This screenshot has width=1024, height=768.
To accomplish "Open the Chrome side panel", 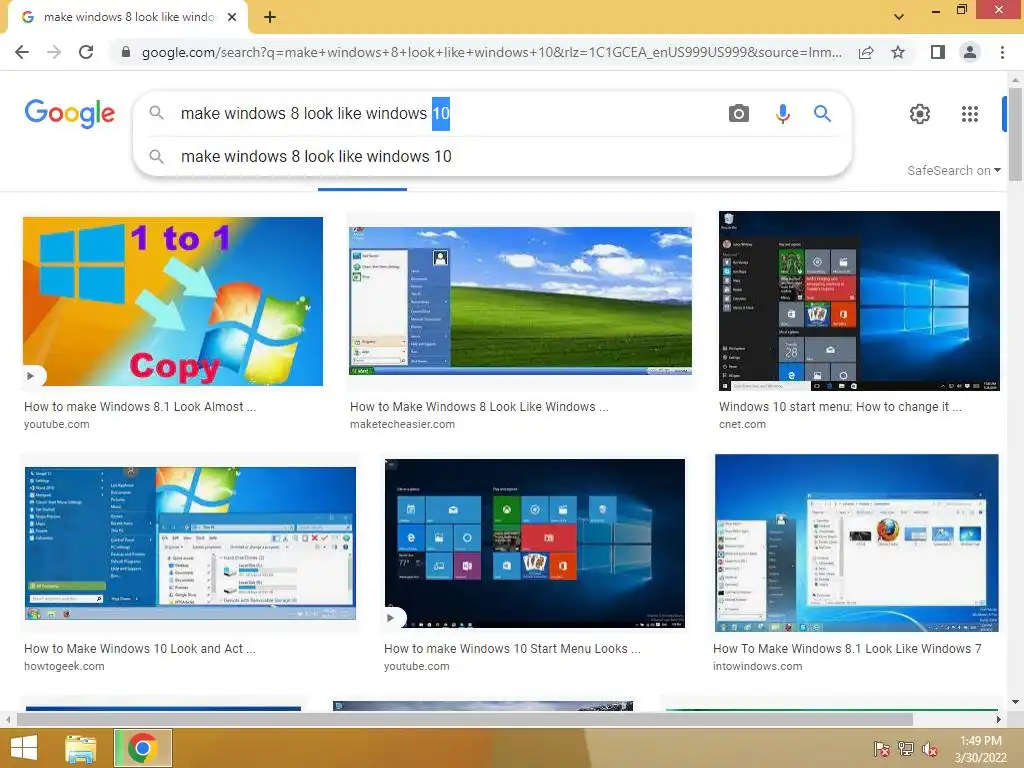I will pyautogui.click(x=938, y=52).
